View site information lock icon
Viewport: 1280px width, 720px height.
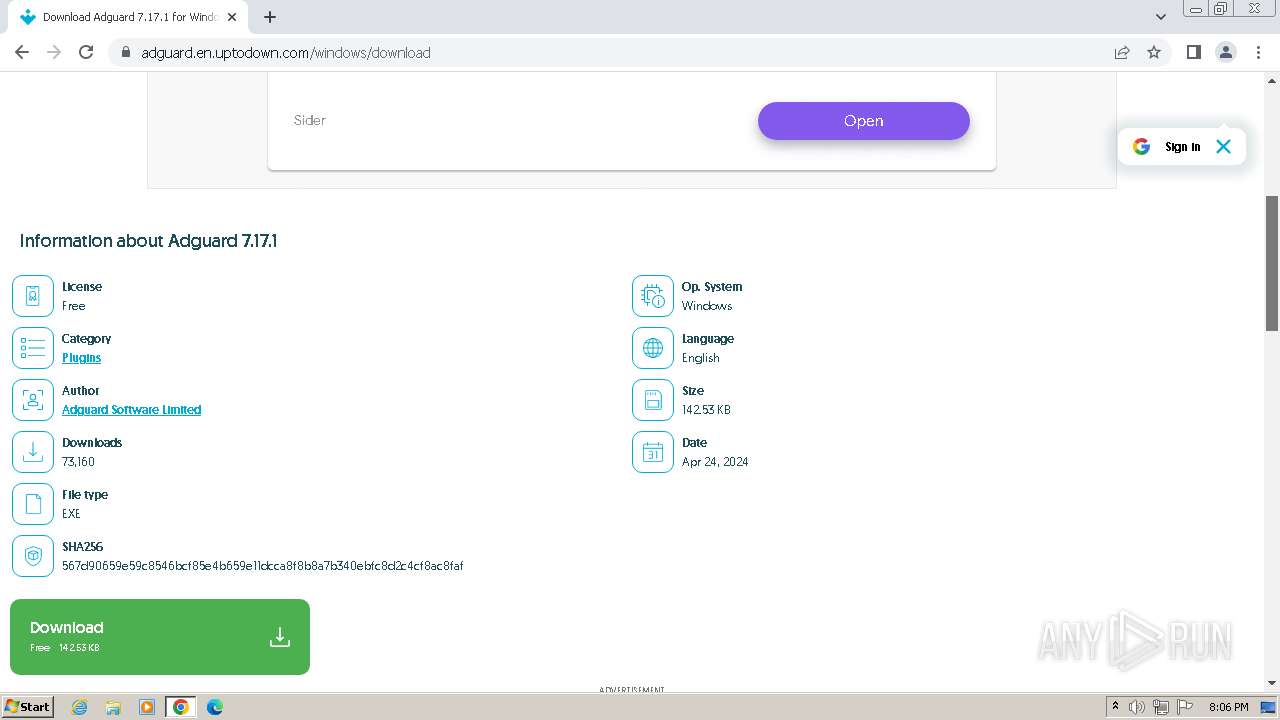click(126, 52)
